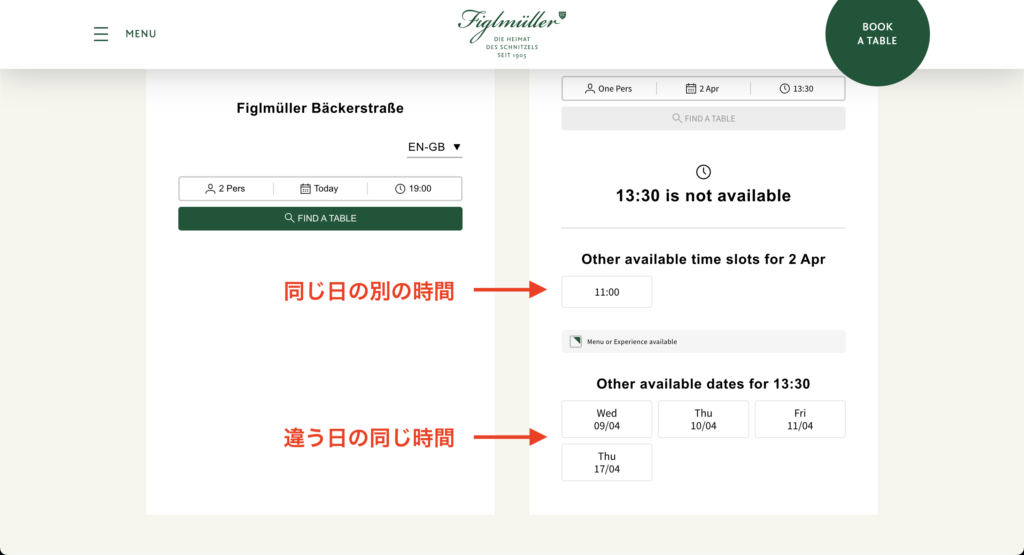Click the clock icon beside 19:00
The height and width of the screenshot is (555, 1024).
coord(400,189)
